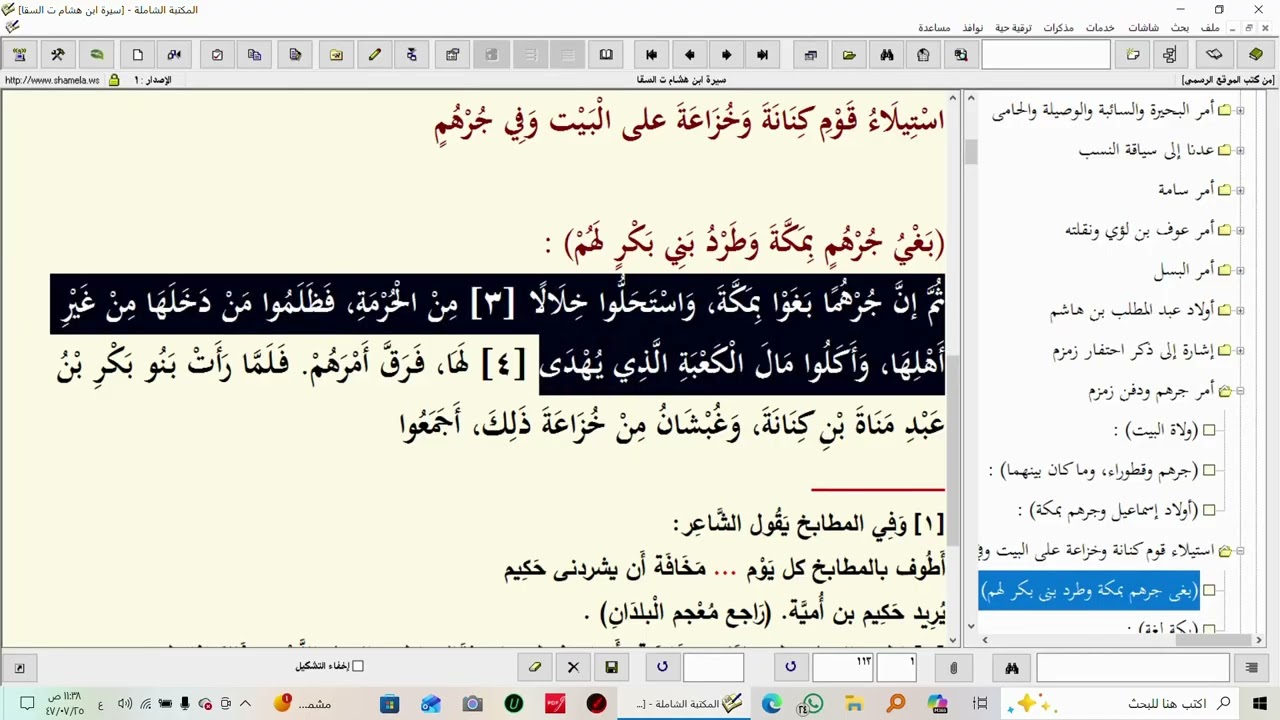
Task: Open WhatsApp from the taskbar
Action: [x=812, y=704]
